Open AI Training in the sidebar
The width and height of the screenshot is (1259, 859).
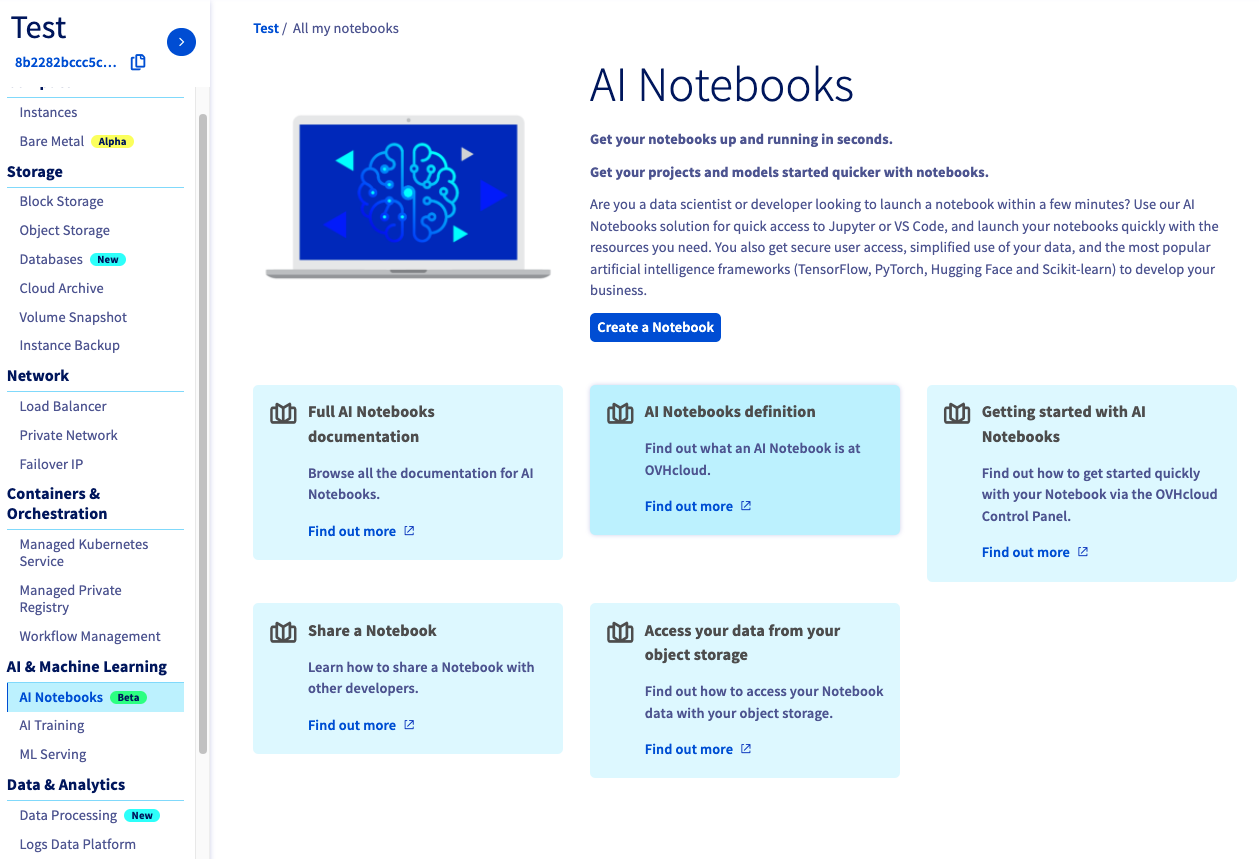(x=52, y=725)
